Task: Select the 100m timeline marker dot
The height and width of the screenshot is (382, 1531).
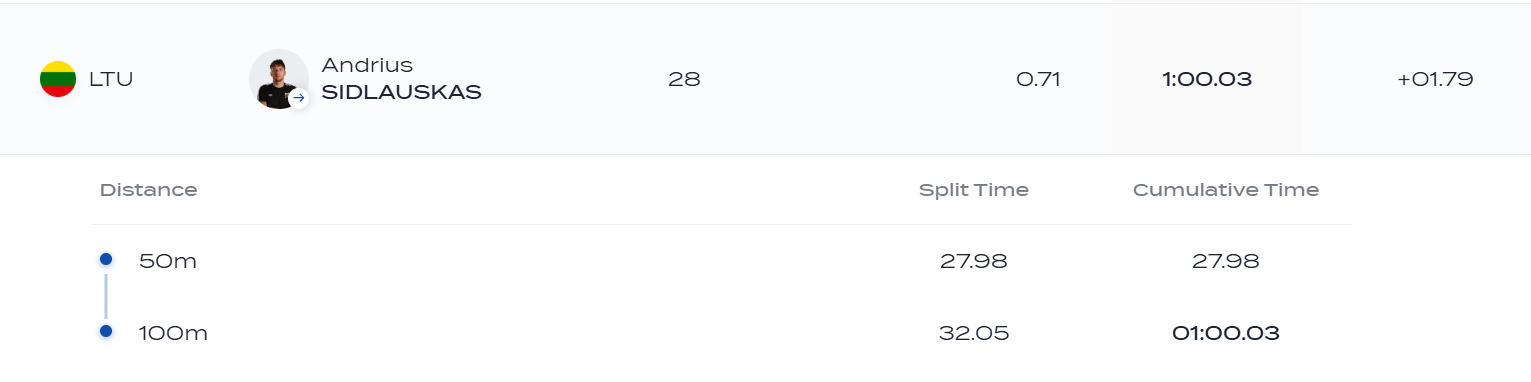Action: coord(106,331)
